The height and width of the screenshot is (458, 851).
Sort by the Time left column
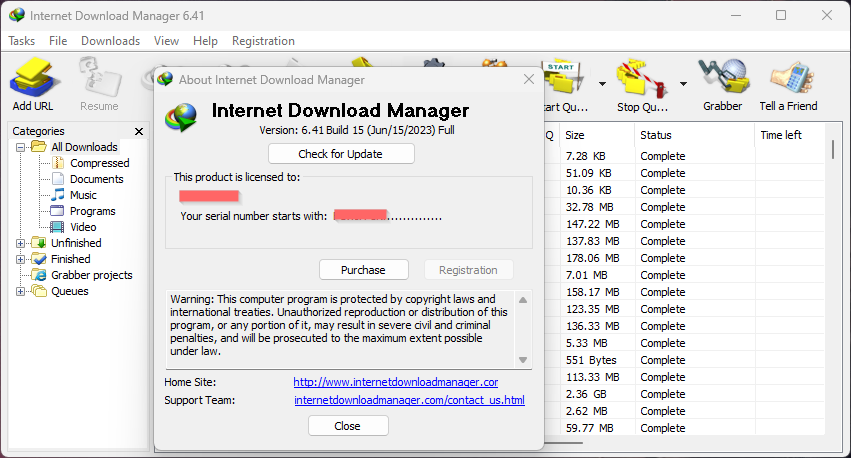click(x=790, y=135)
